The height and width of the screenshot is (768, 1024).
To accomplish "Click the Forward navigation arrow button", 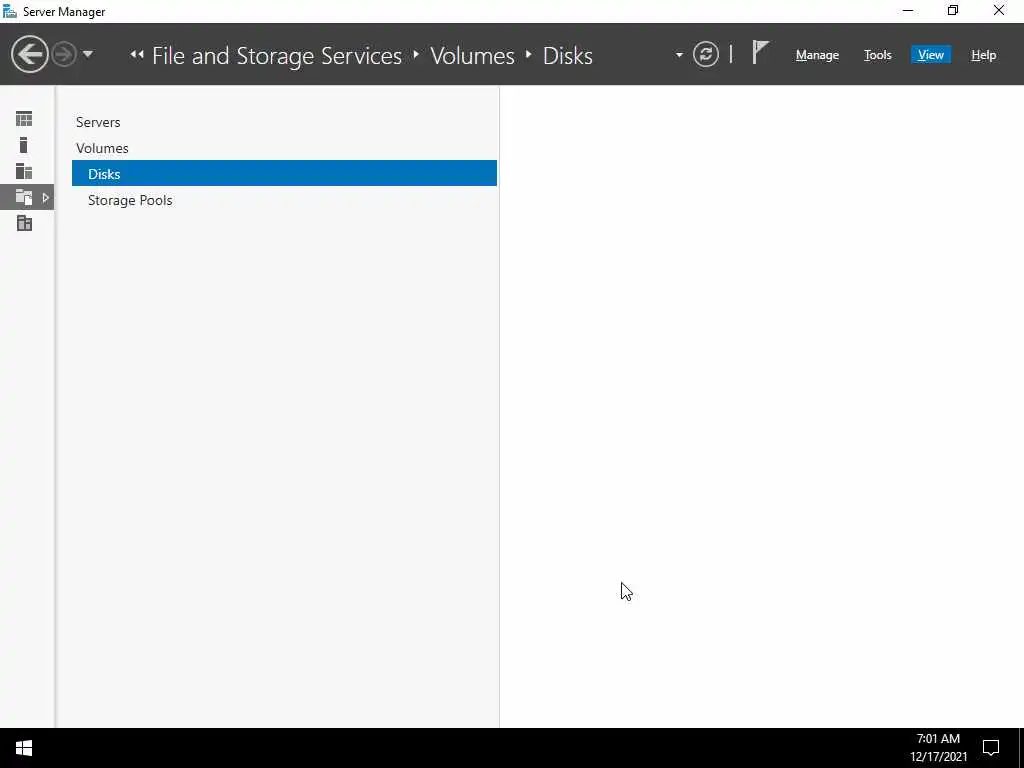I will coord(64,54).
